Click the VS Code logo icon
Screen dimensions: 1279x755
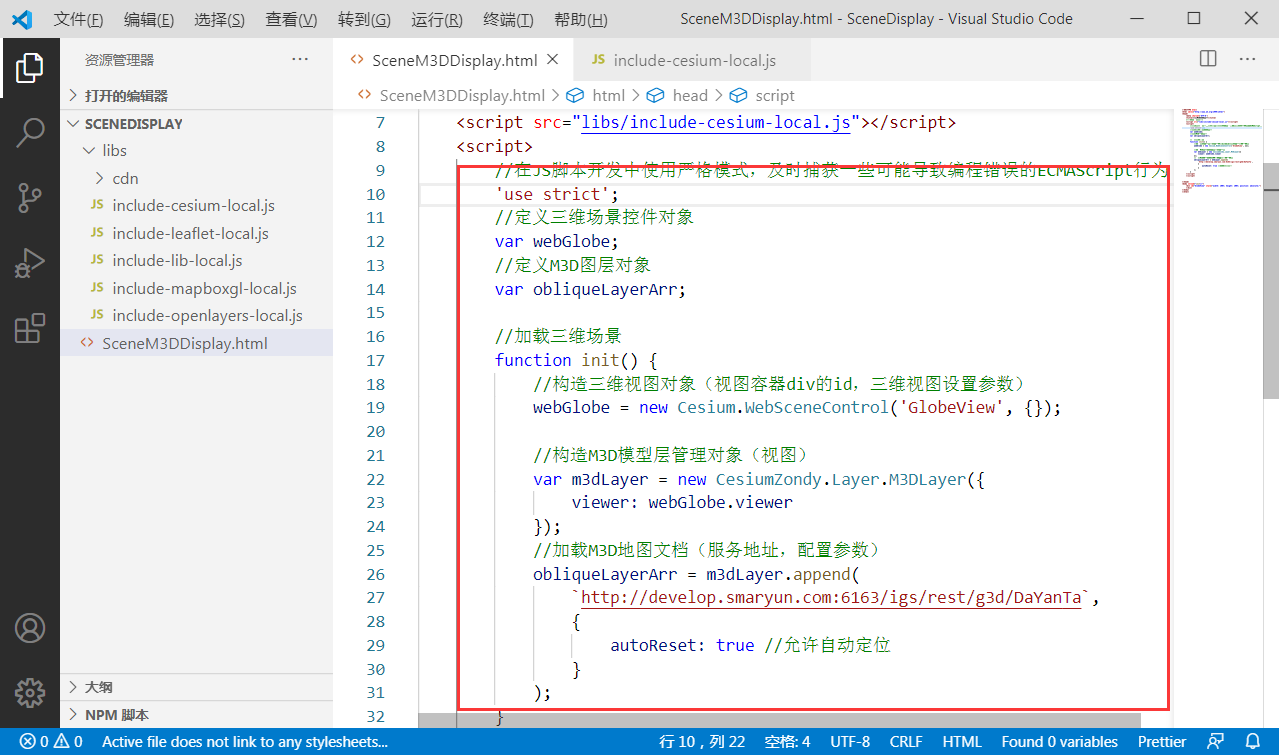point(22,19)
